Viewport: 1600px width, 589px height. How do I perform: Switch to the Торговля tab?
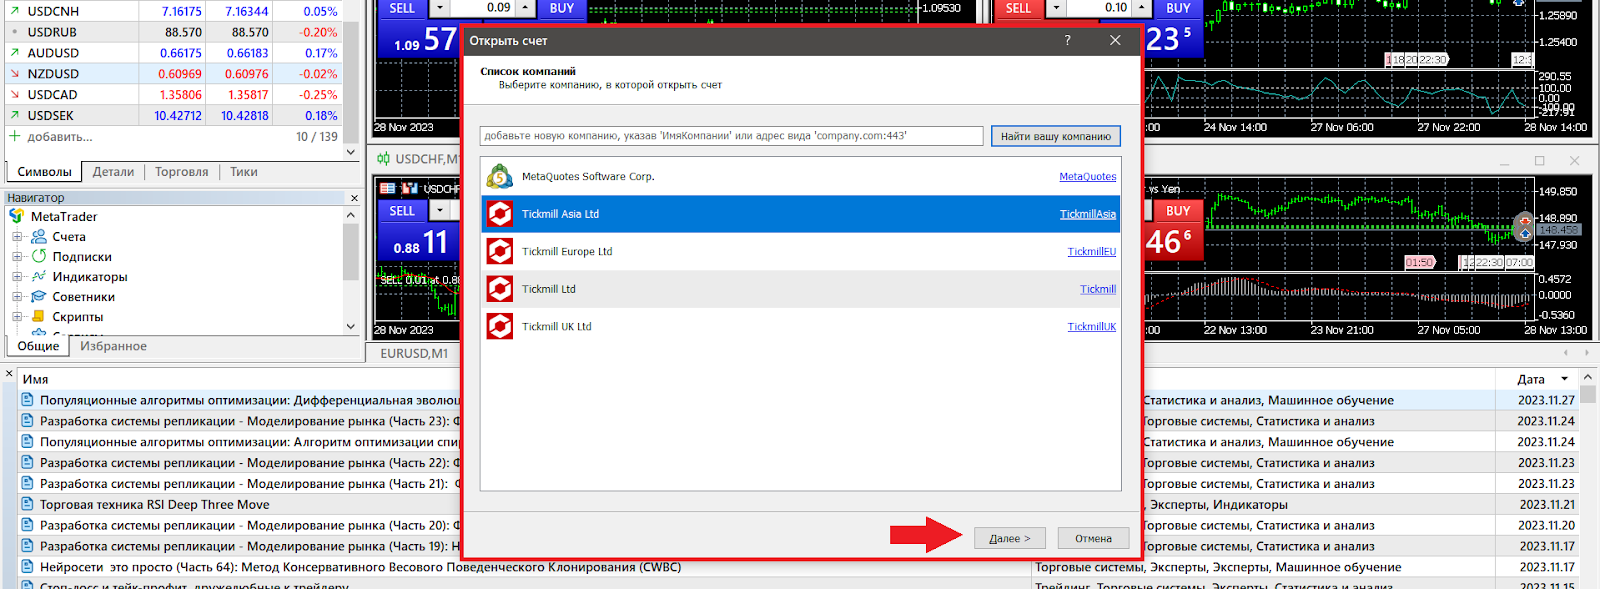(182, 172)
